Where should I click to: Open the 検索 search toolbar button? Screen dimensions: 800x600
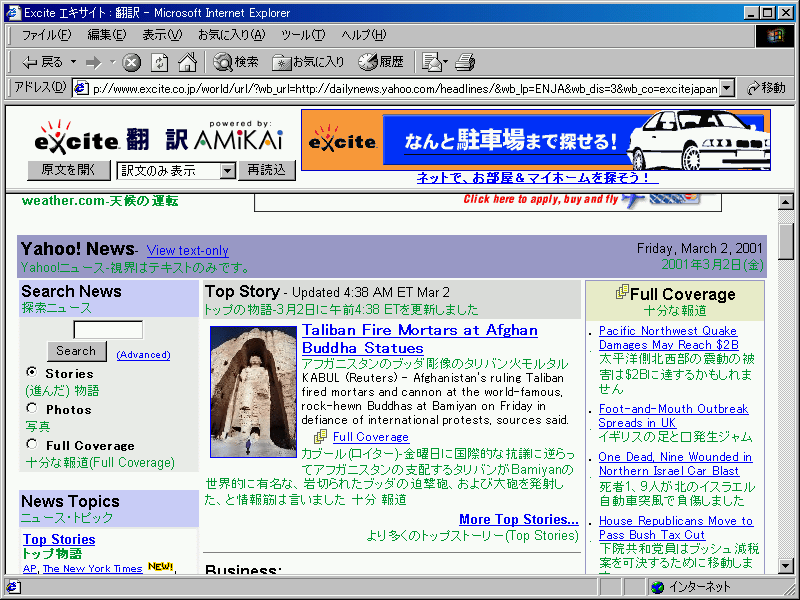(x=236, y=62)
